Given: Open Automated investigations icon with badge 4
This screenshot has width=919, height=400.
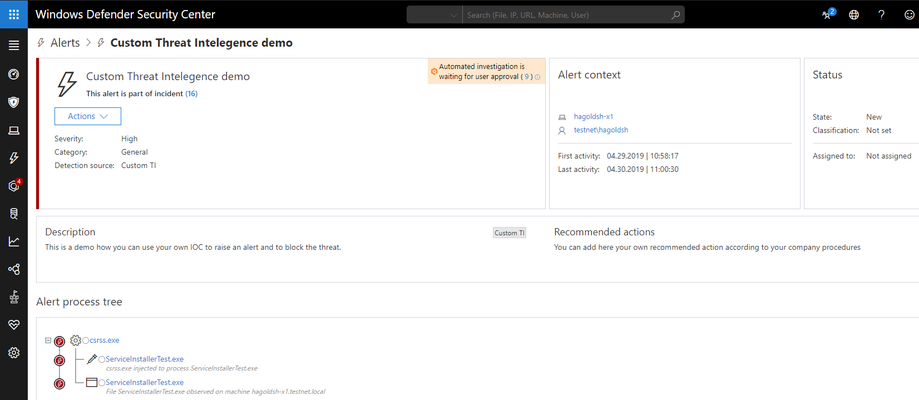Looking at the screenshot, I should [14, 187].
